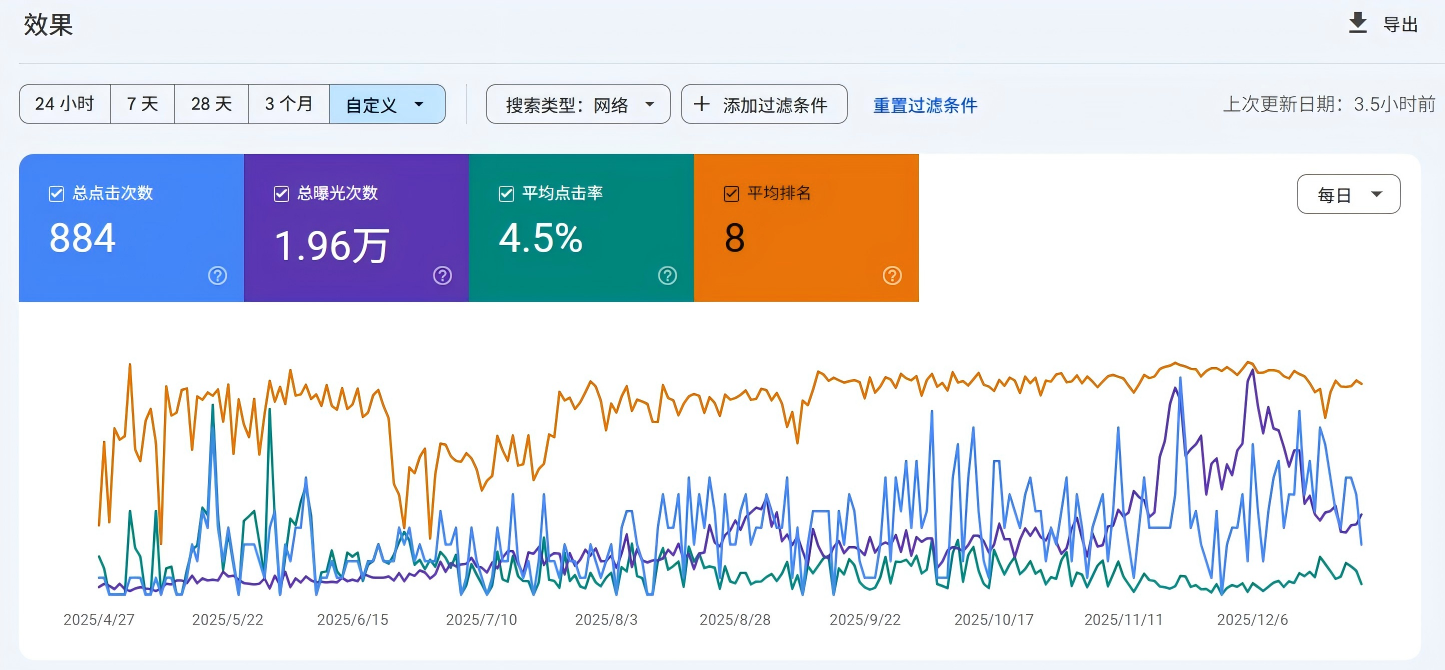
Task: Click the 导出 export button label
Action: point(1400,25)
